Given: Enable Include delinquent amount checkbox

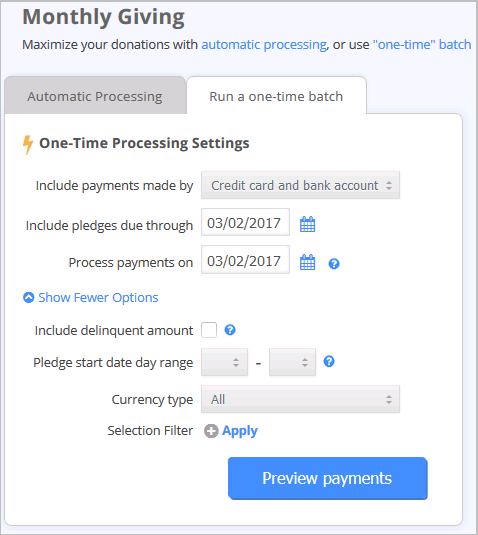Looking at the screenshot, I should tap(209, 330).
